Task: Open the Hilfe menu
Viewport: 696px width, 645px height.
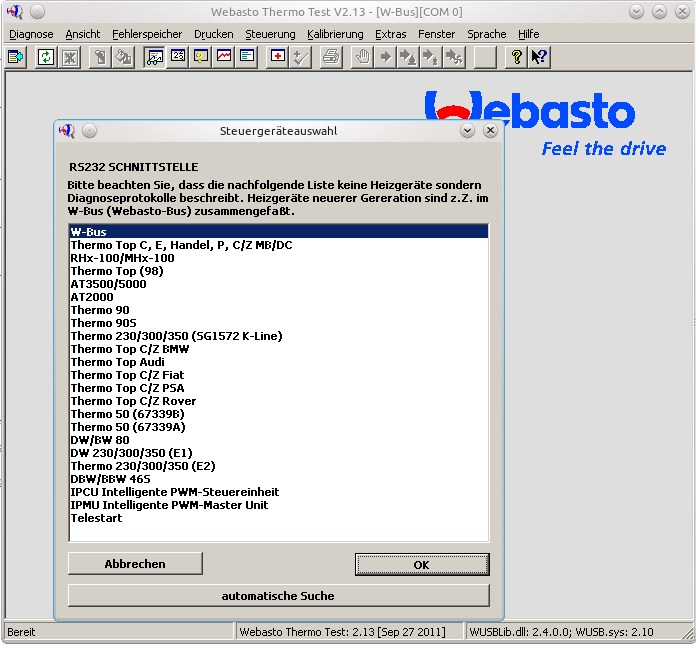Action: point(529,34)
